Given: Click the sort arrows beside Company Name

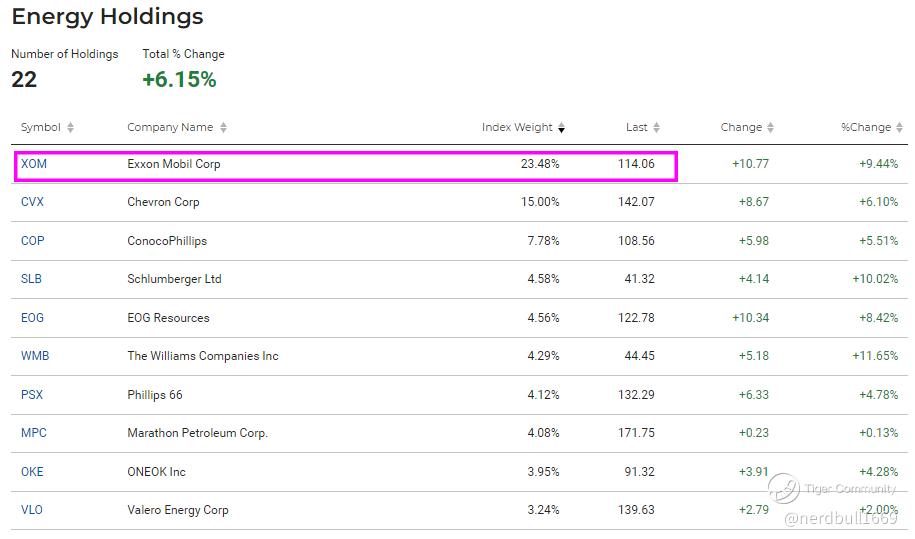Looking at the screenshot, I should point(223,128).
